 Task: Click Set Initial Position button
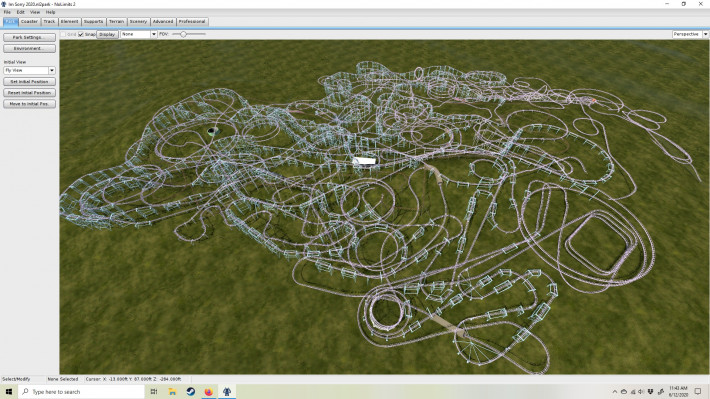tap(29, 82)
